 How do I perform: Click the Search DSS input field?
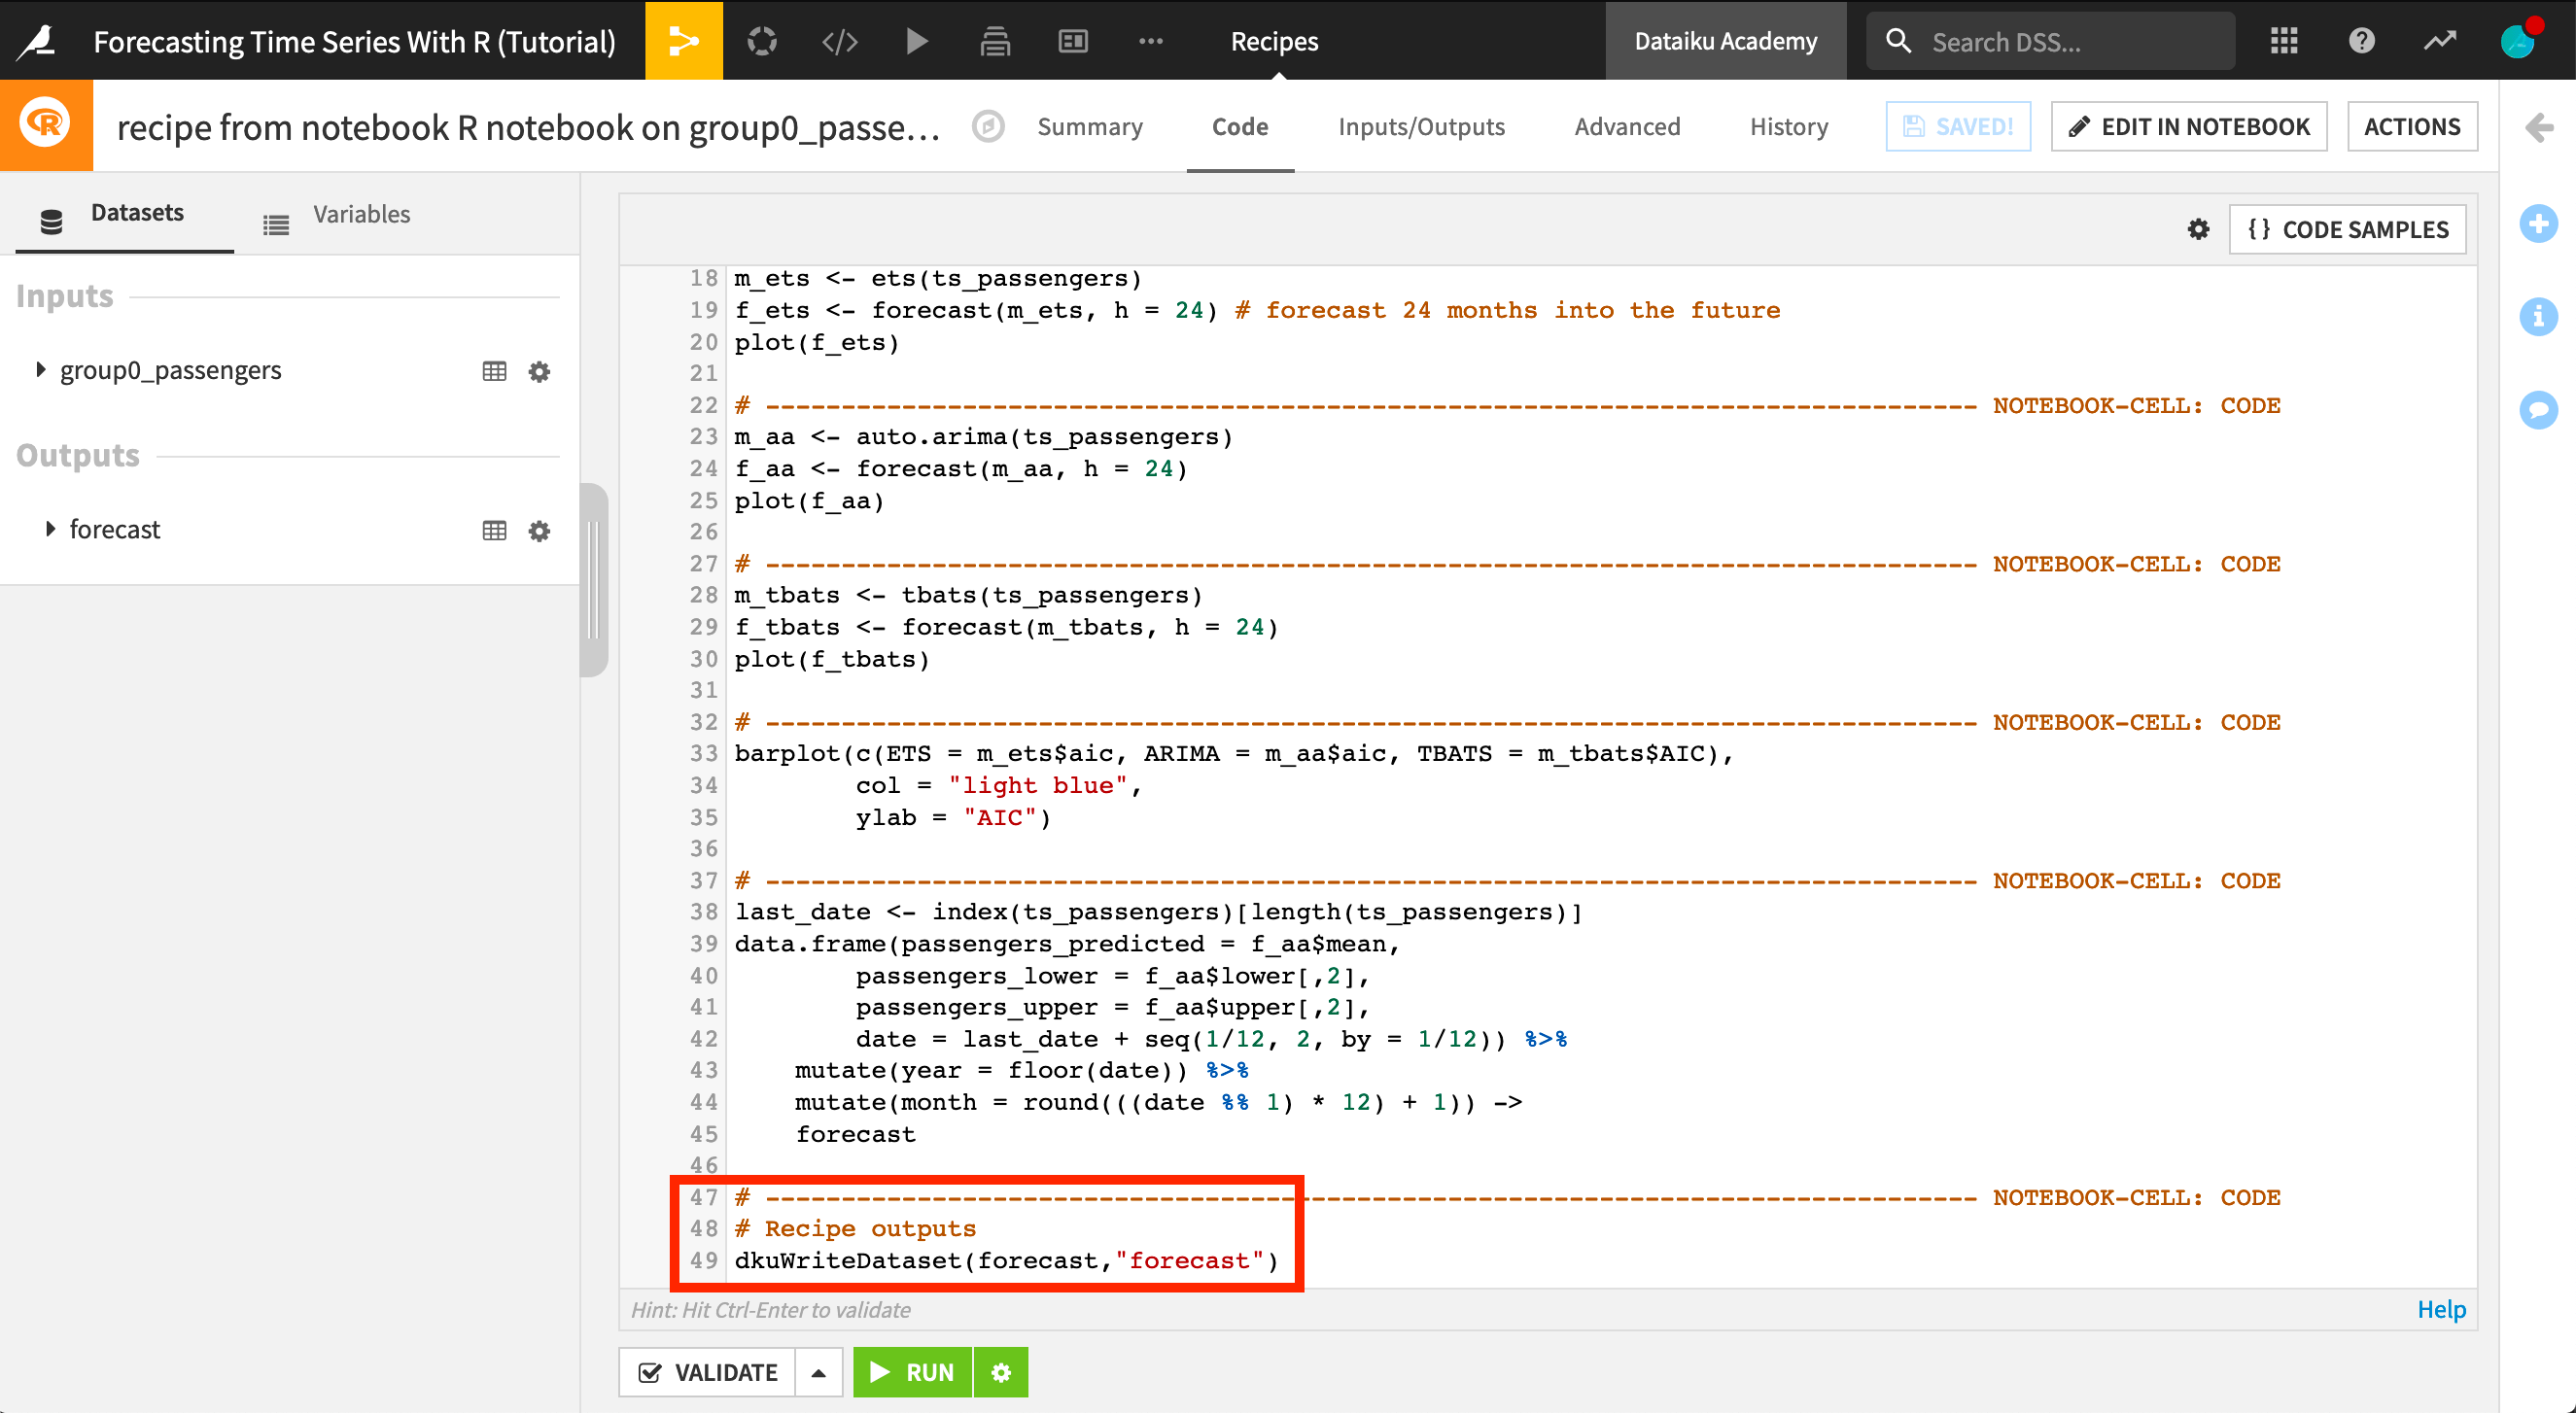point(2052,41)
